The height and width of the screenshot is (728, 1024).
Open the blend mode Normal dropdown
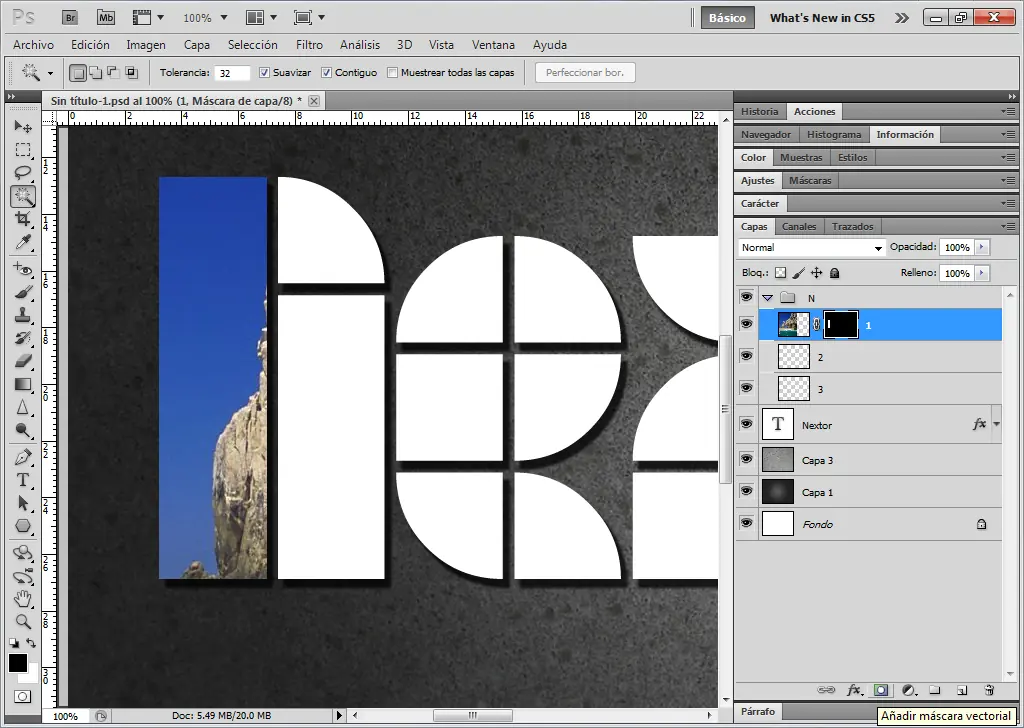pyautogui.click(x=811, y=248)
